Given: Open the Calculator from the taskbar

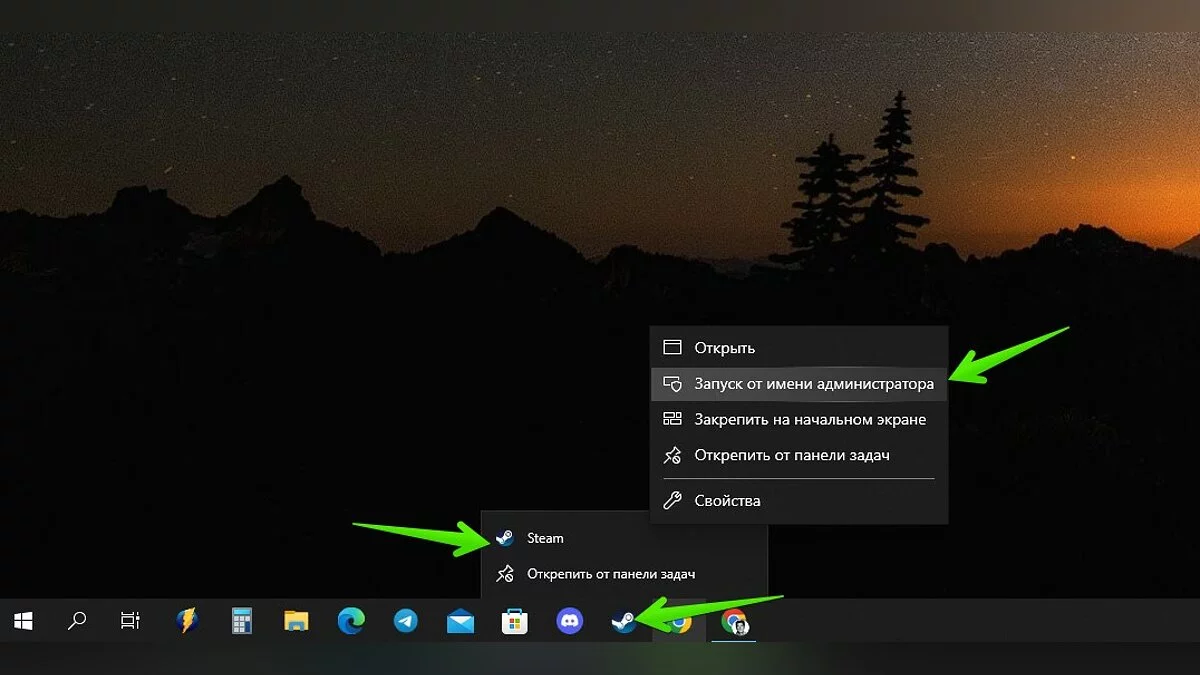Looking at the screenshot, I should tap(242, 621).
